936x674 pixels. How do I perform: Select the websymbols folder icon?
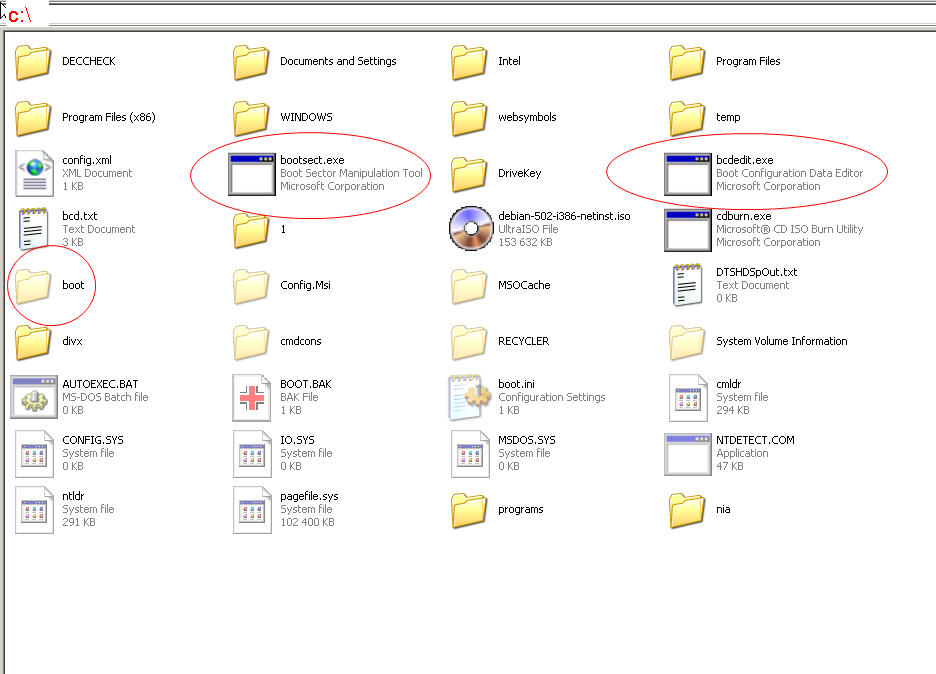(469, 118)
